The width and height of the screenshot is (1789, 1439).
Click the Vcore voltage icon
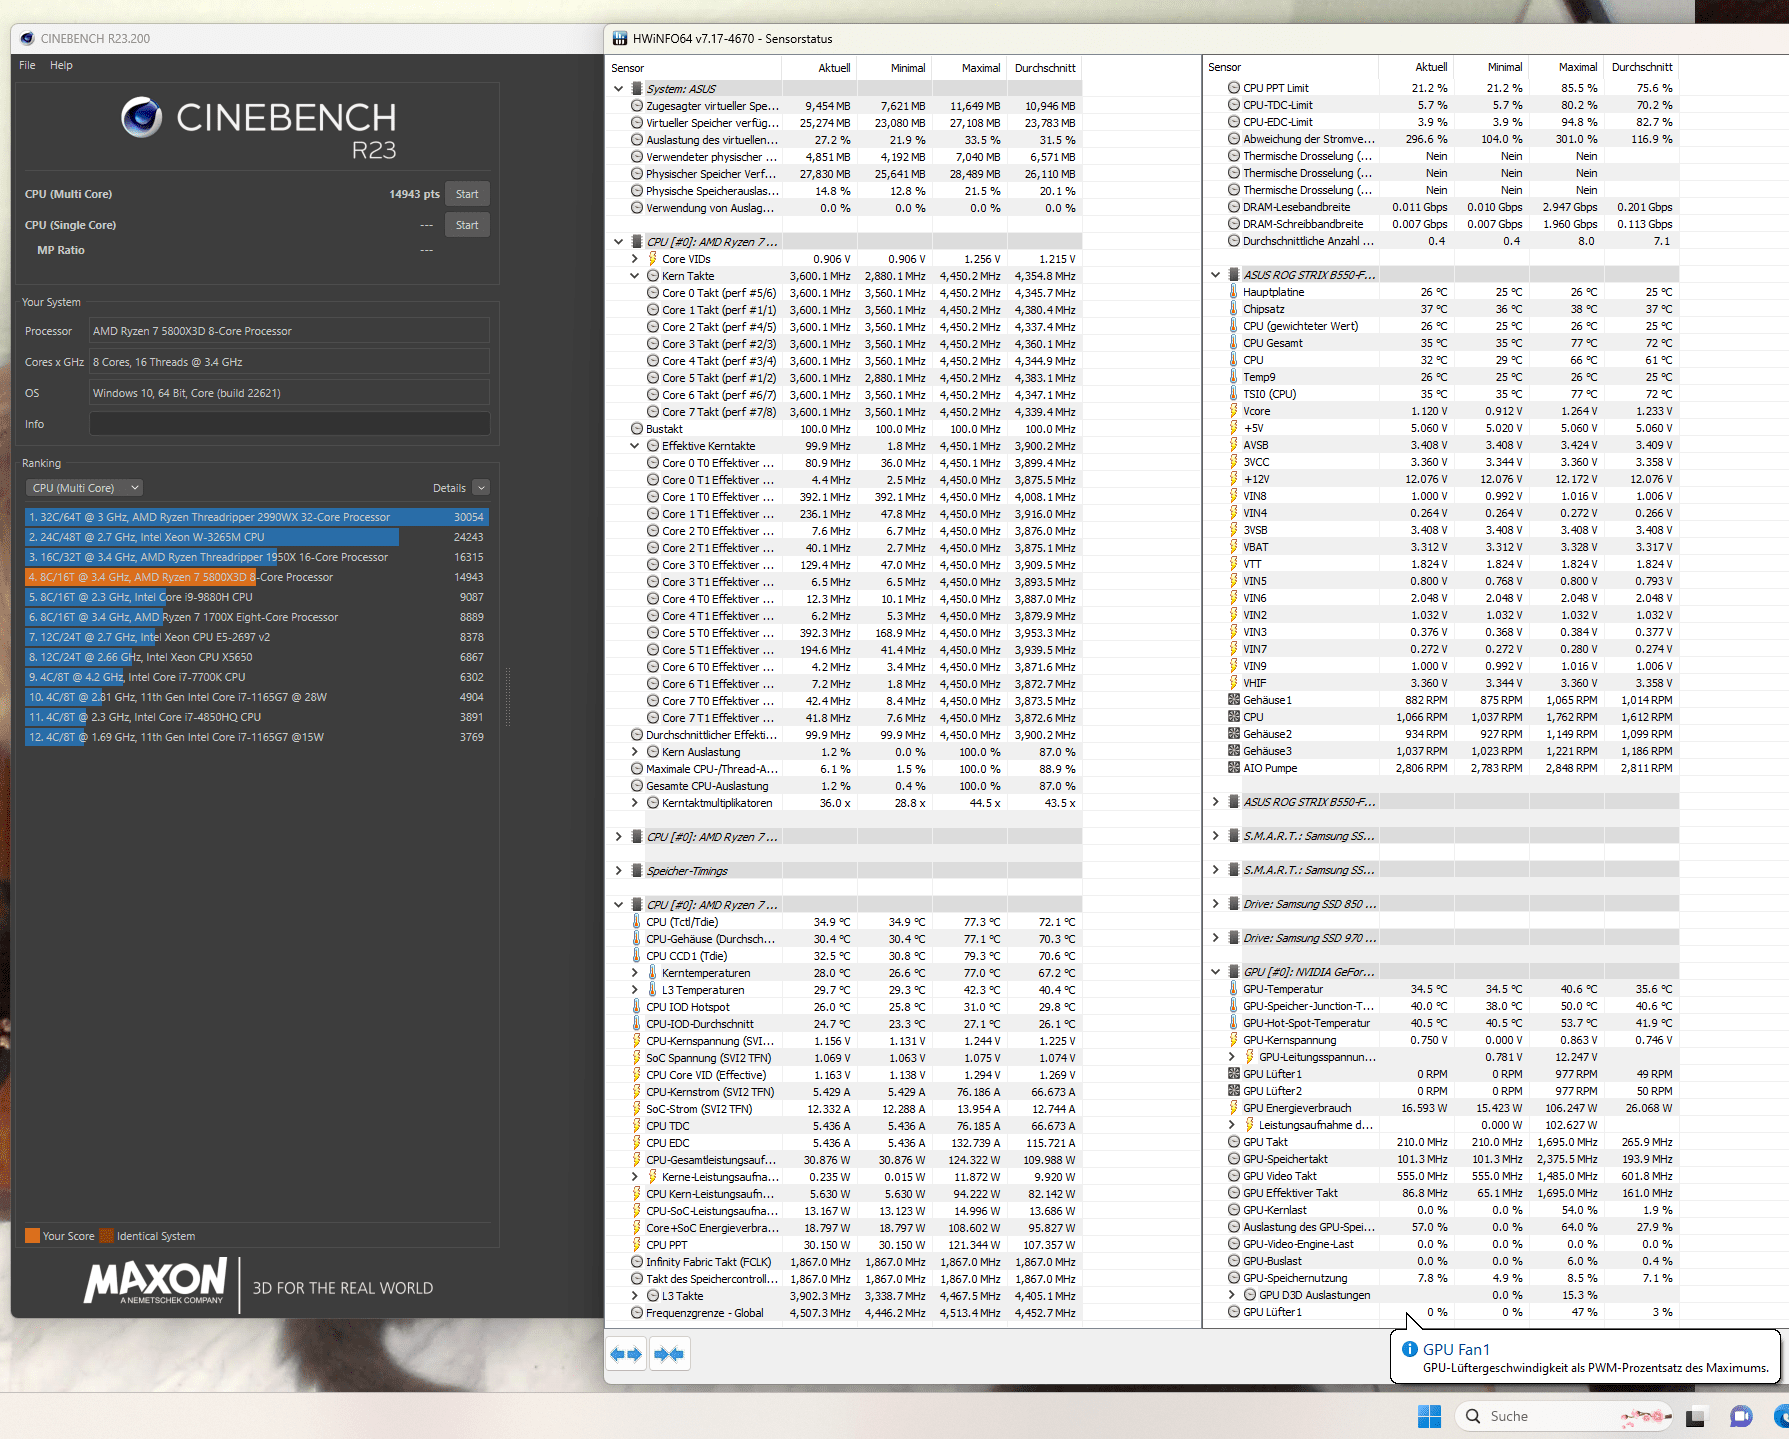point(1234,411)
